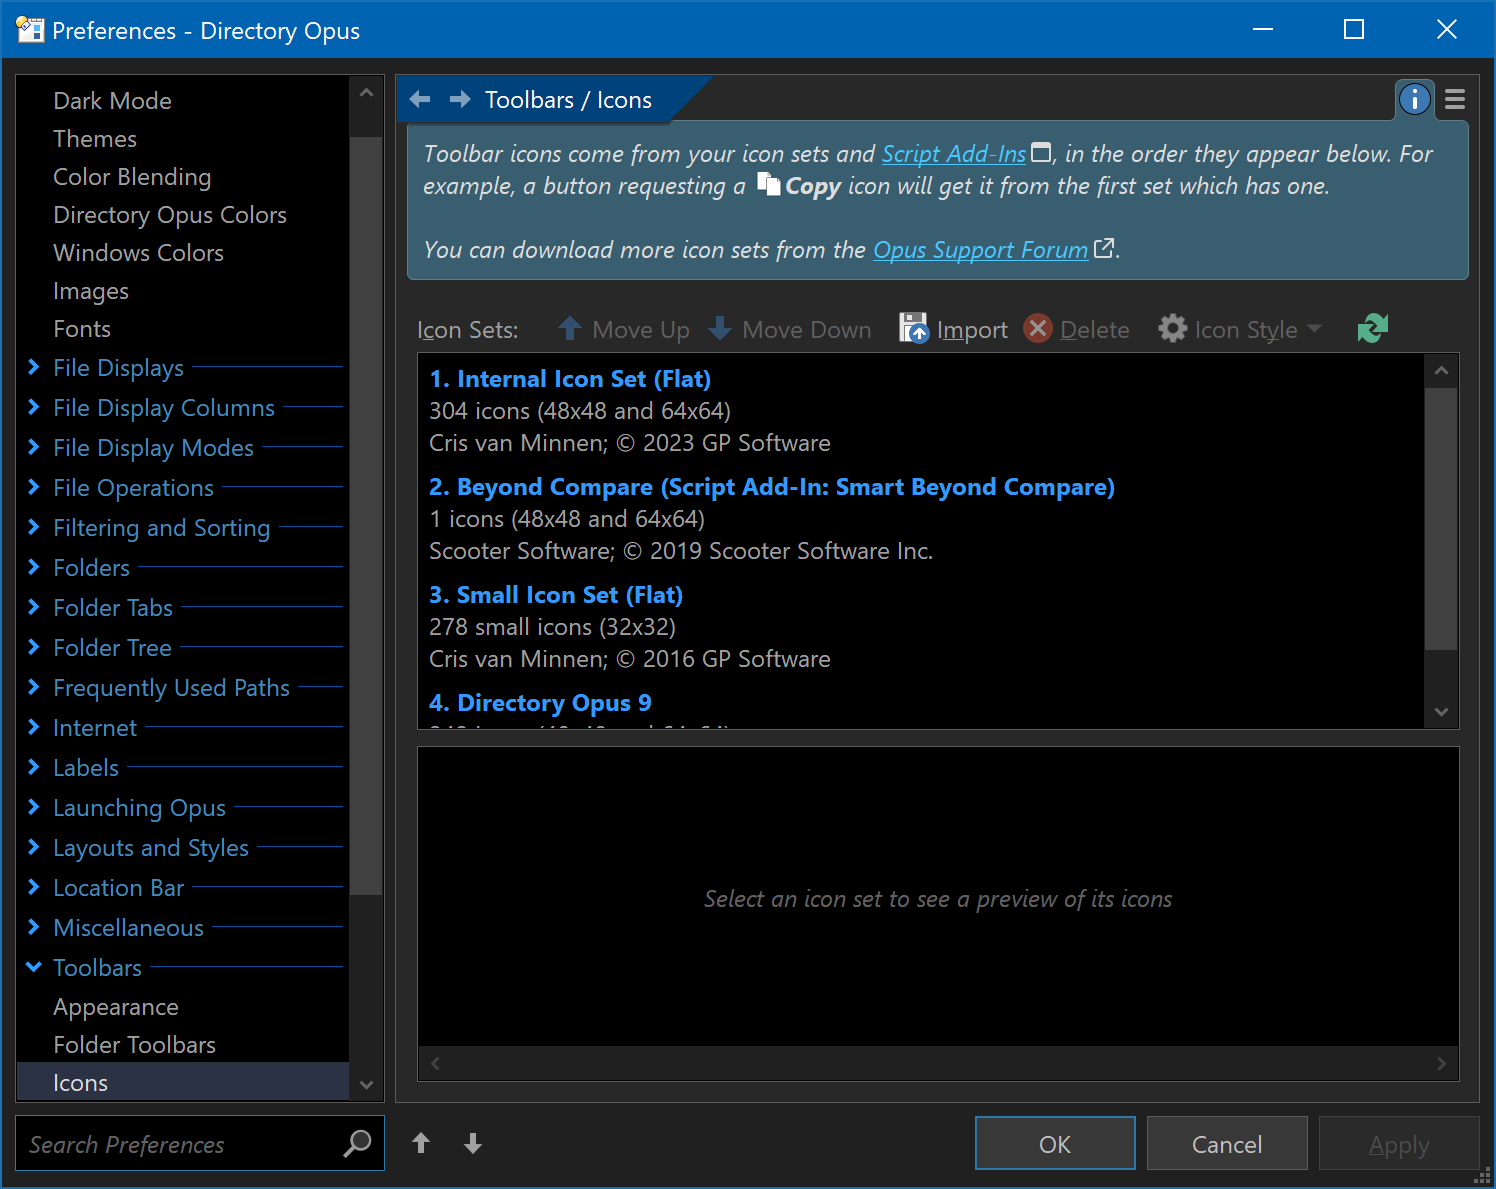Viewport: 1496px width, 1189px height.
Task: Expand the Folder Tree category
Action: click(34, 647)
